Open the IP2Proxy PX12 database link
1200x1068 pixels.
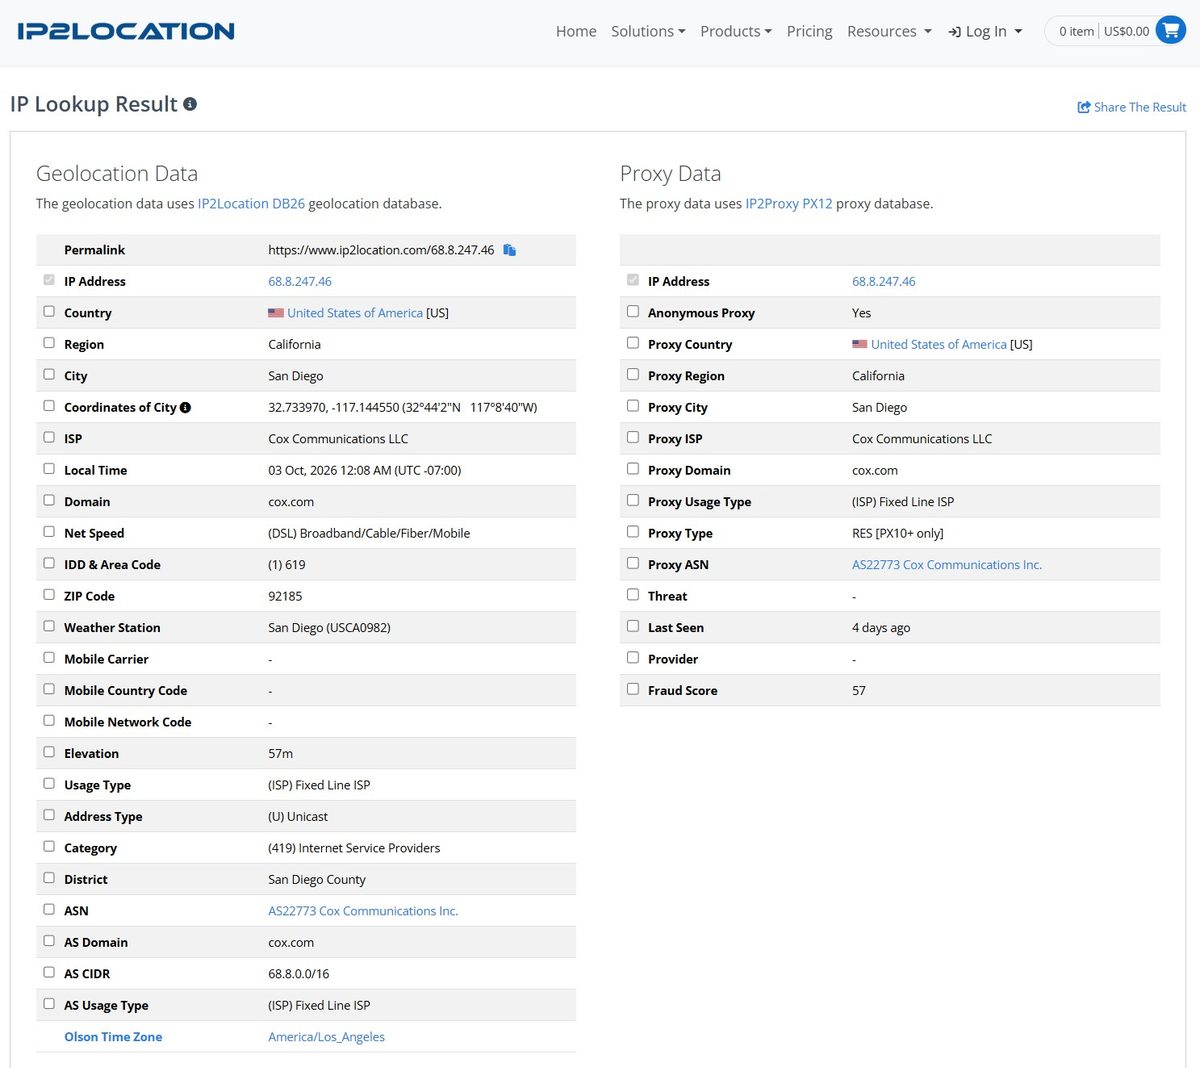coord(789,204)
